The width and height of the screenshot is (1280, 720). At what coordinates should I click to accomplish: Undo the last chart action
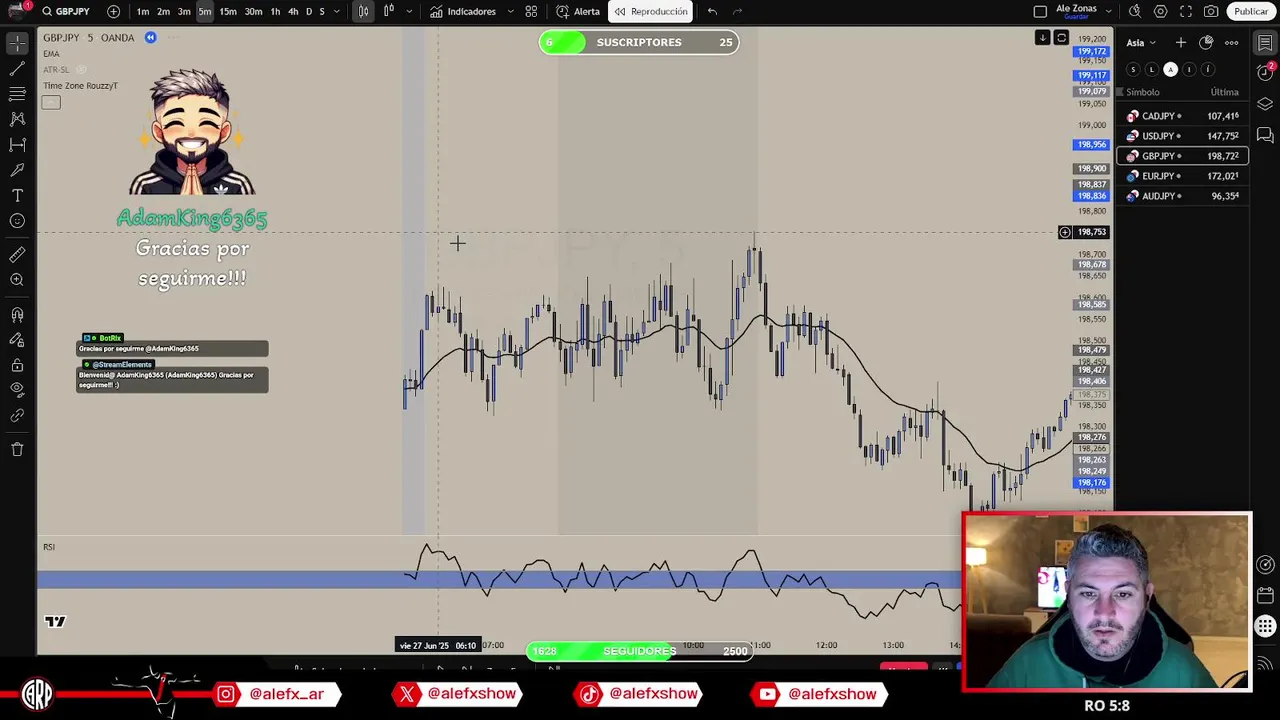712,12
